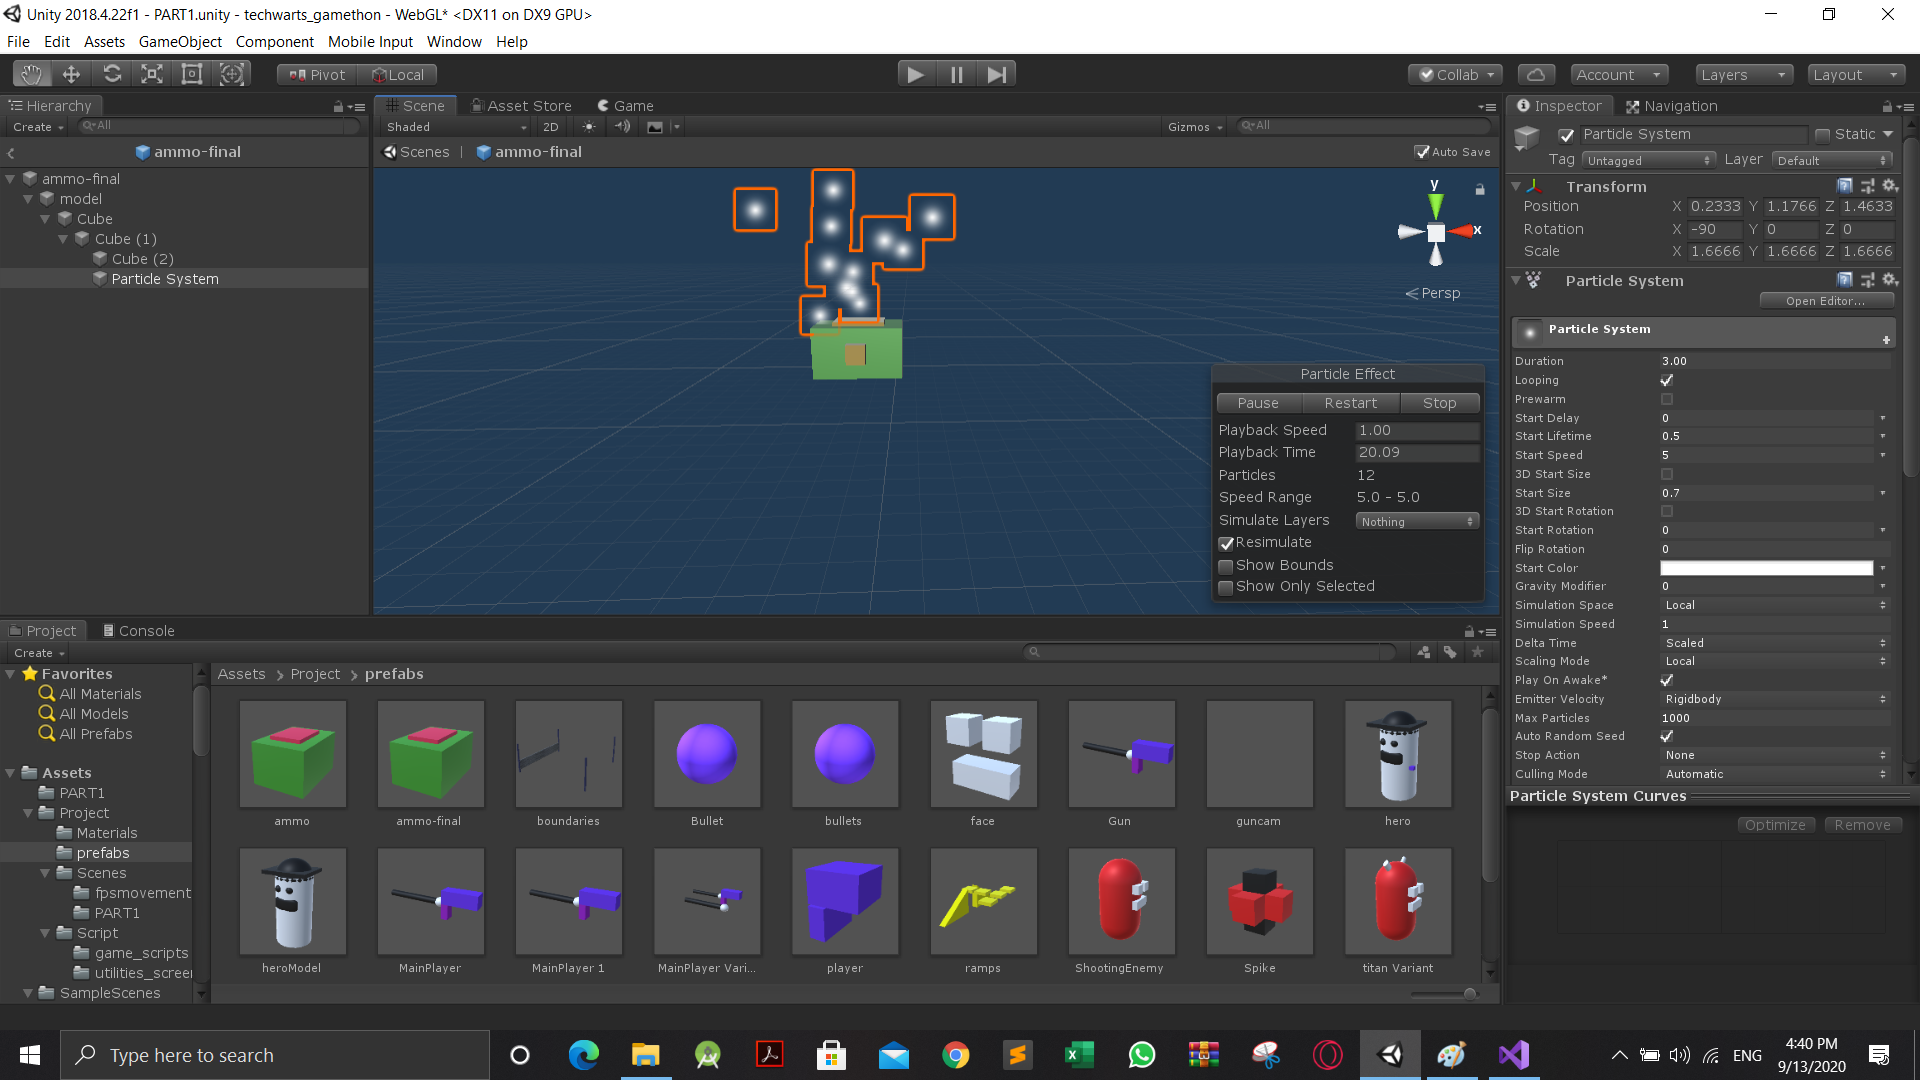Switch to the Console tab

(x=138, y=631)
